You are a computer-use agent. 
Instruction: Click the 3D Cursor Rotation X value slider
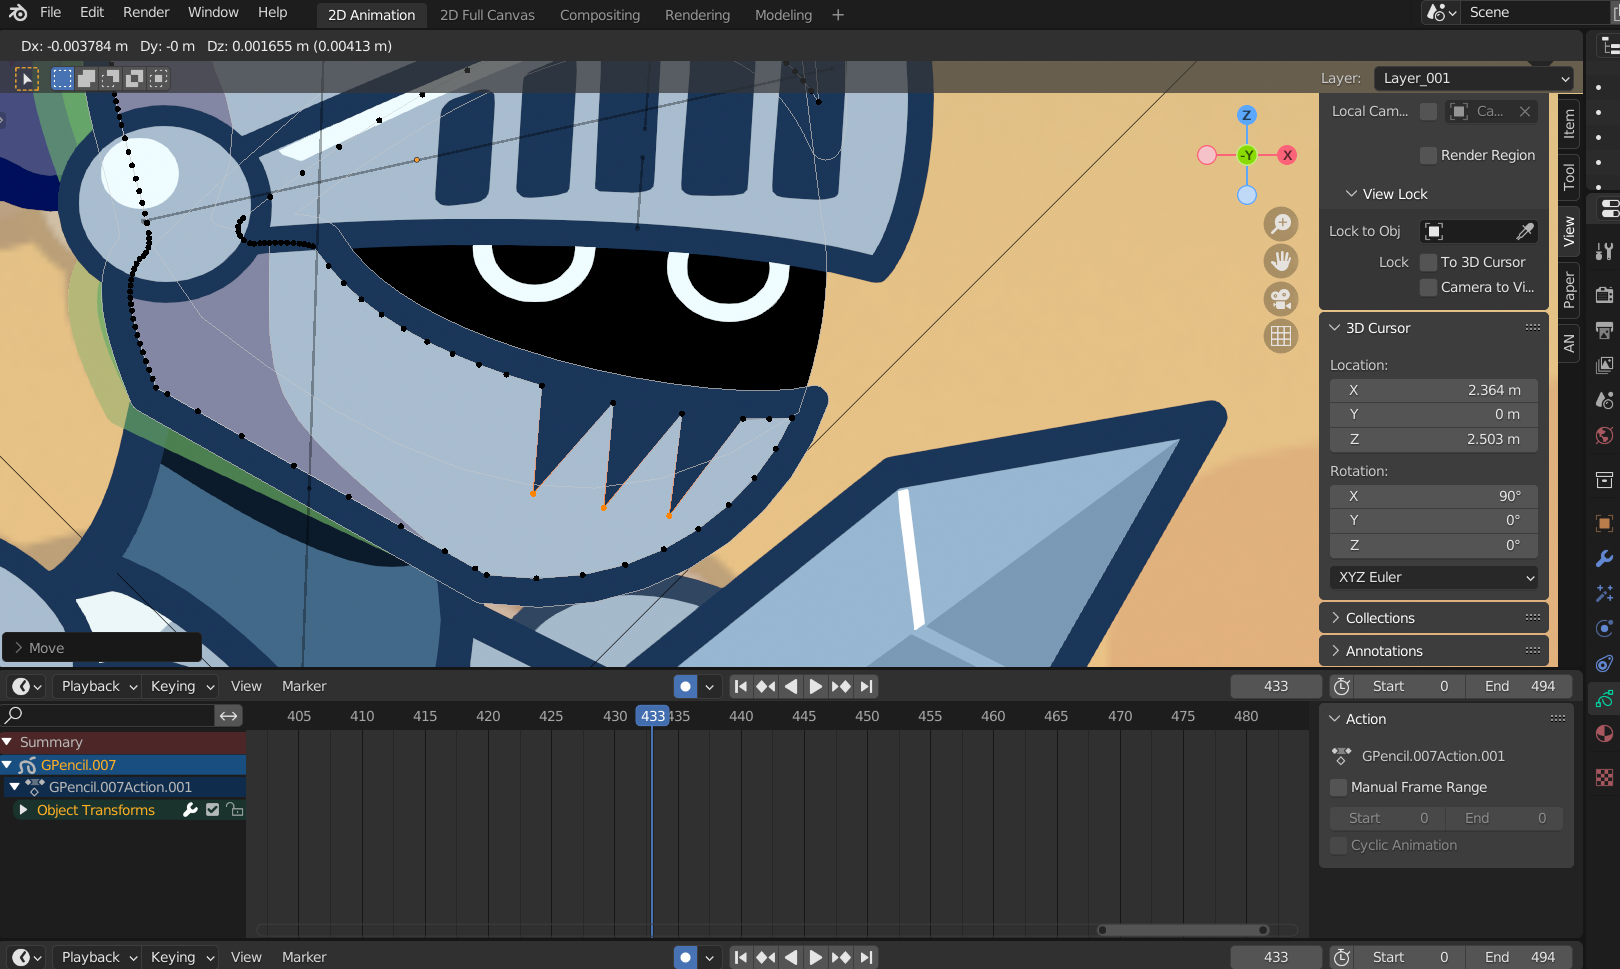tap(1434, 496)
